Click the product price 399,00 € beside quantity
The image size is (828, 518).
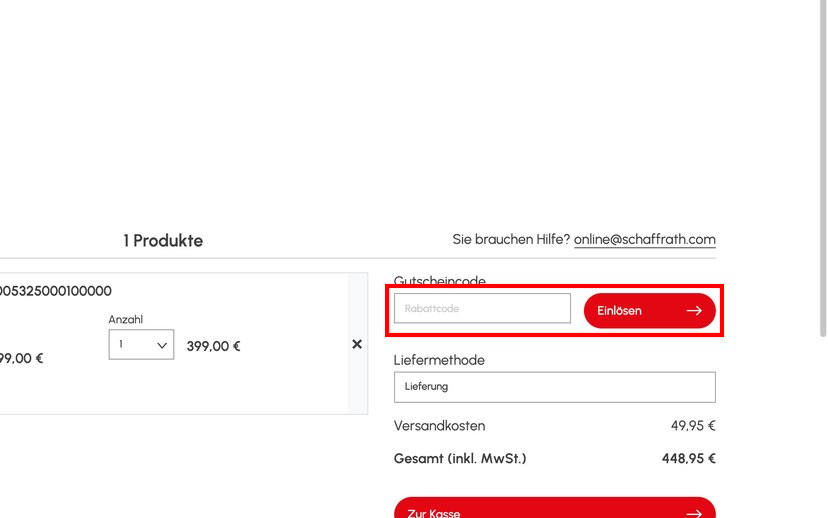pos(213,346)
